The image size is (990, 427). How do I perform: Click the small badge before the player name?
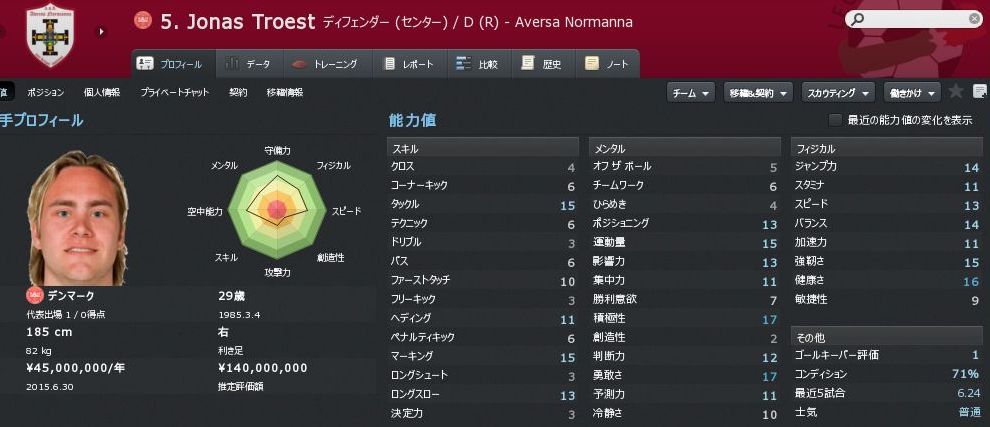142,22
